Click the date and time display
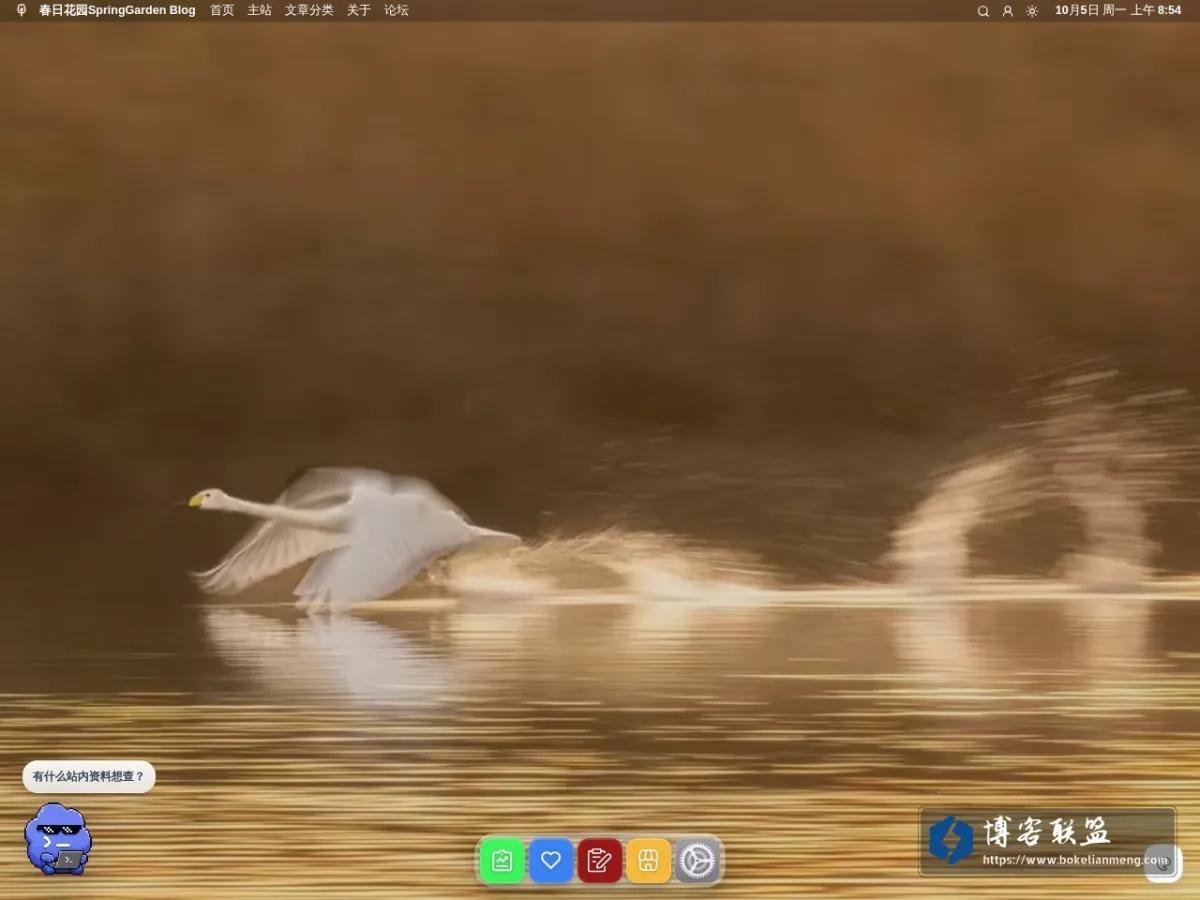Image resolution: width=1200 pixels, height=900 pixels. [1118, 10]
